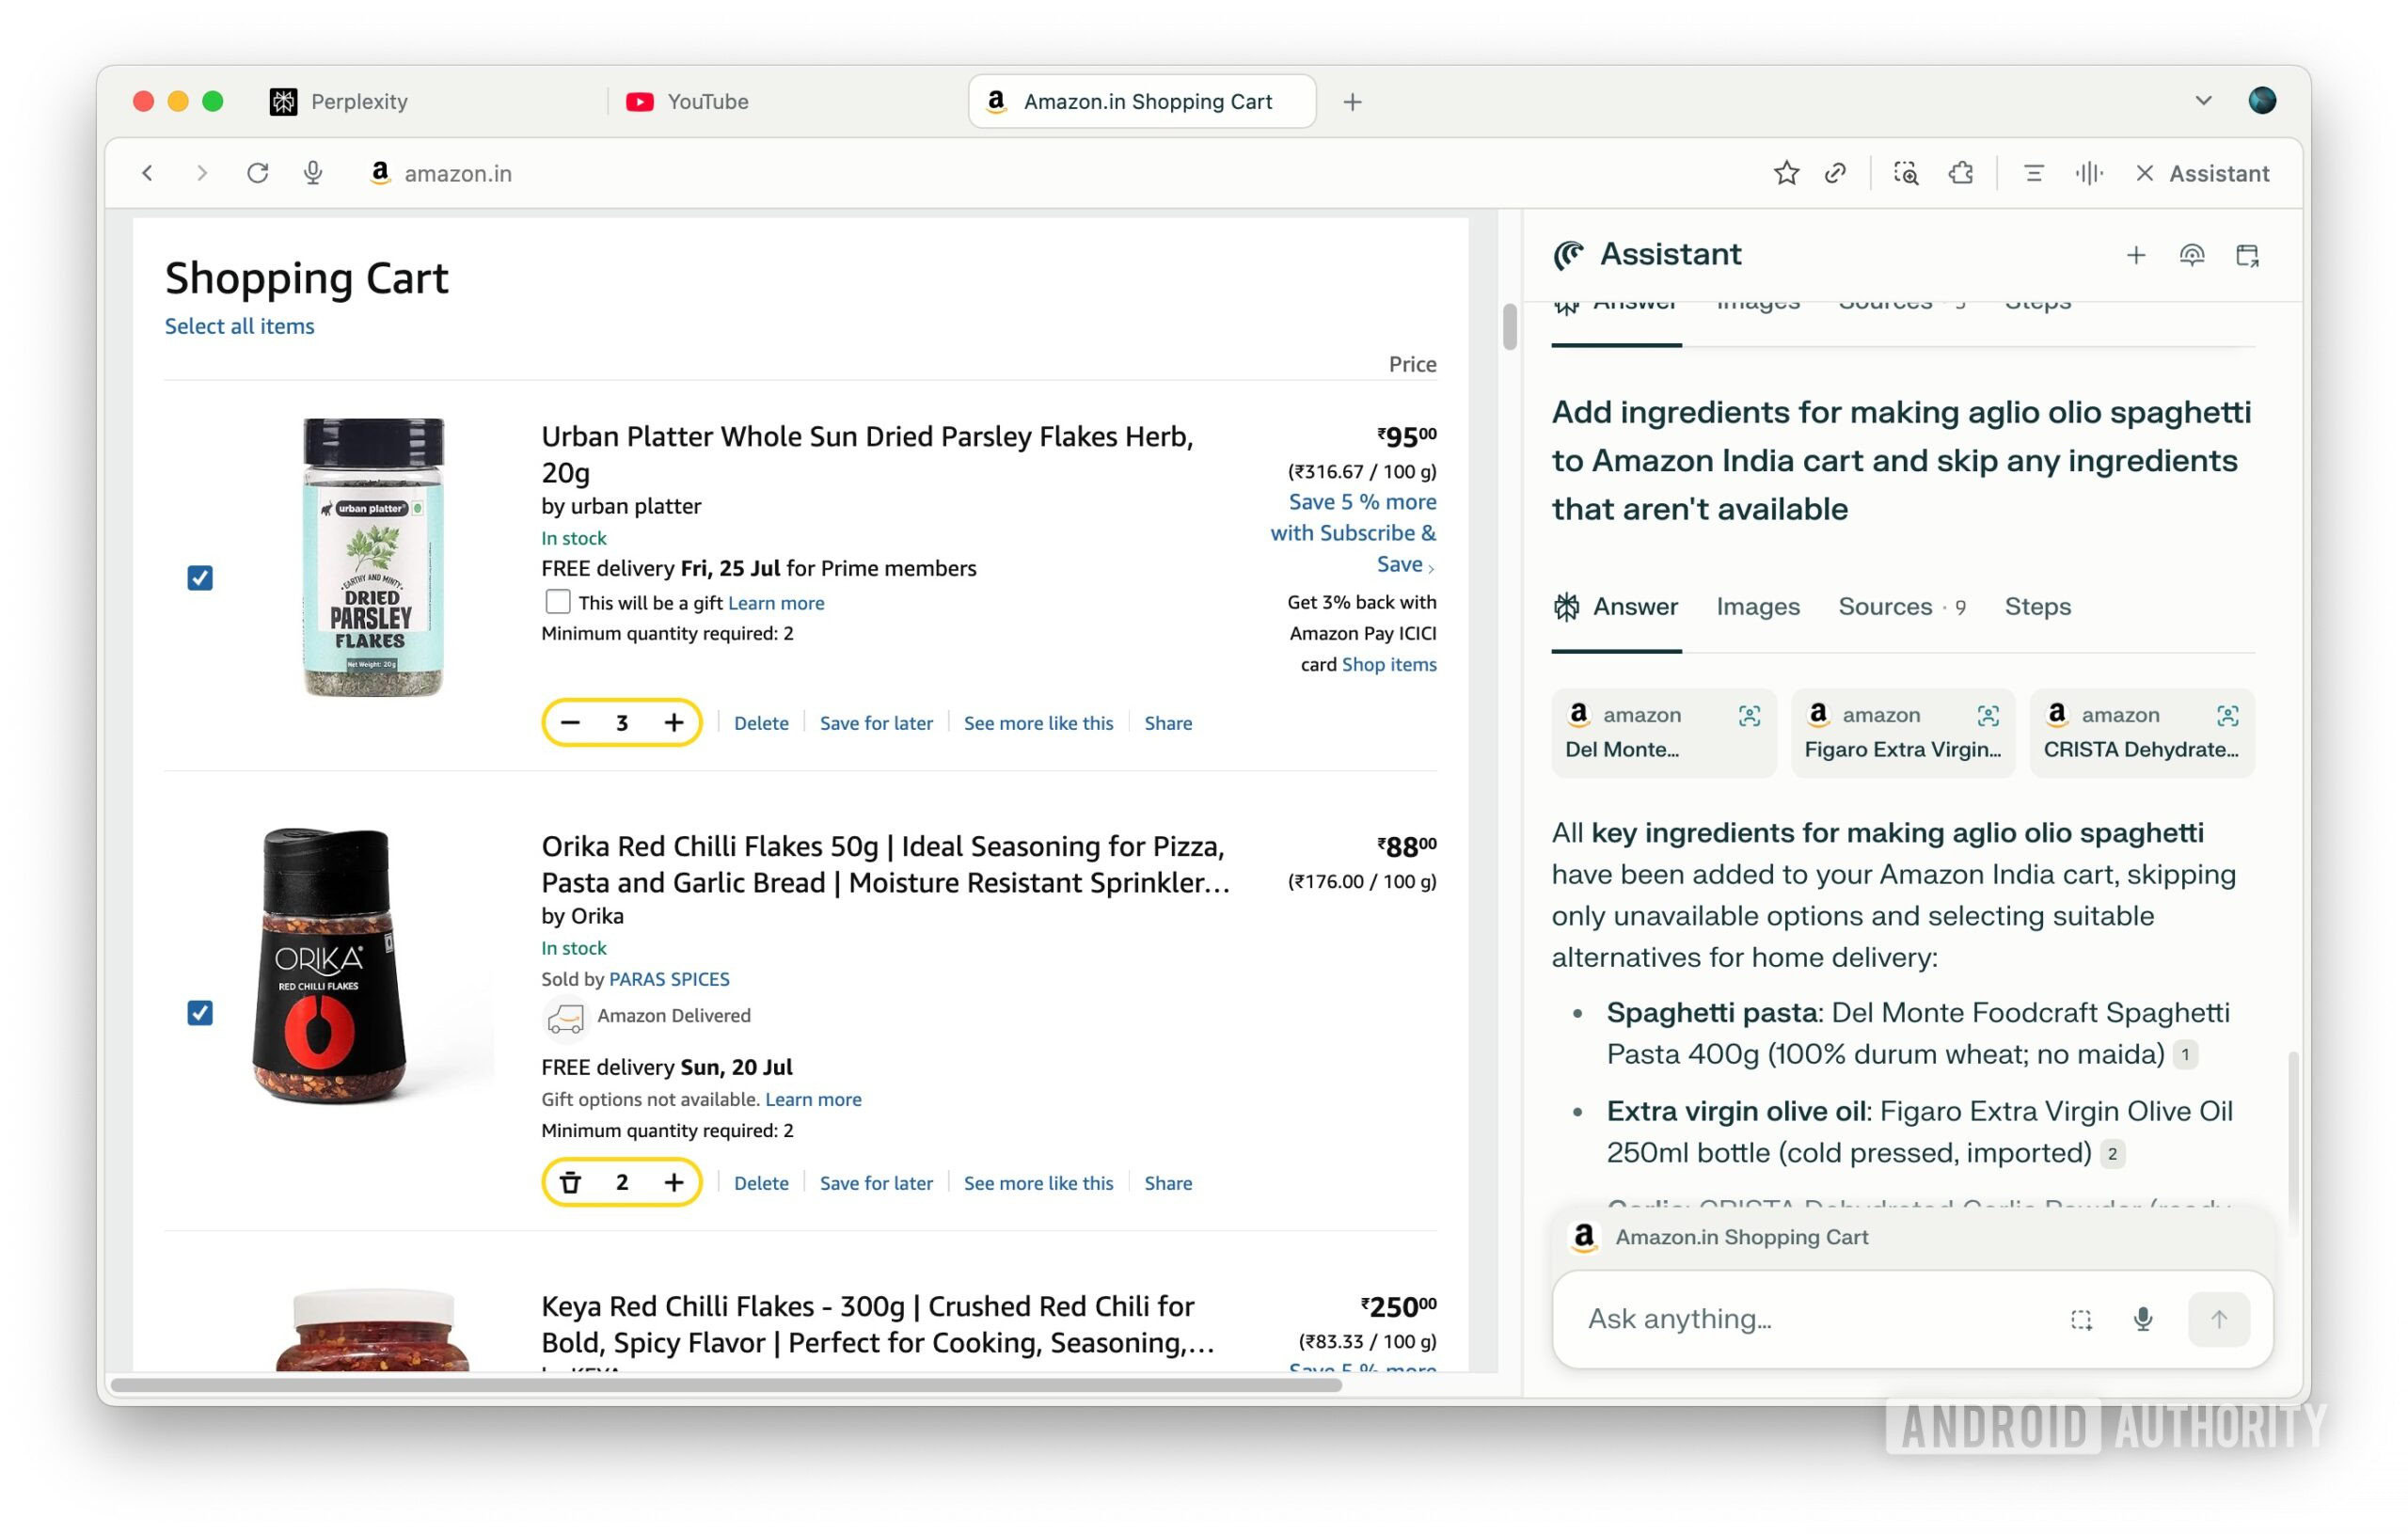The width and height of the screenshot is (2408, 1534).
Task: Click the trash icon in Orika quantity stepper
Action: pos(570,1182)
